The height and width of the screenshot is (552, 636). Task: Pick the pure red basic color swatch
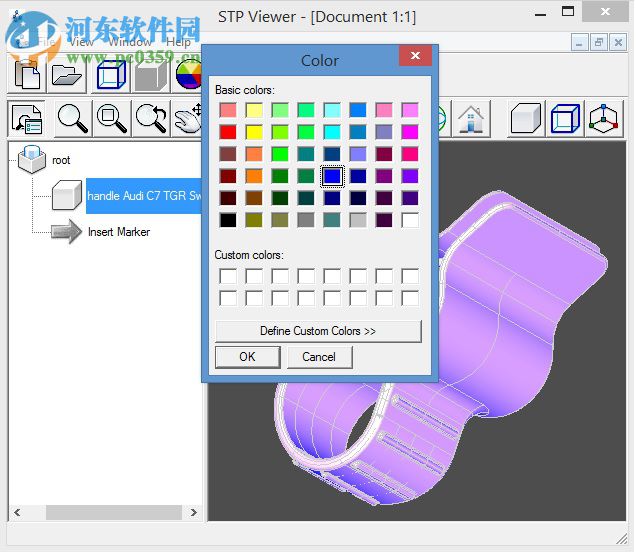(x=228, y=132)
